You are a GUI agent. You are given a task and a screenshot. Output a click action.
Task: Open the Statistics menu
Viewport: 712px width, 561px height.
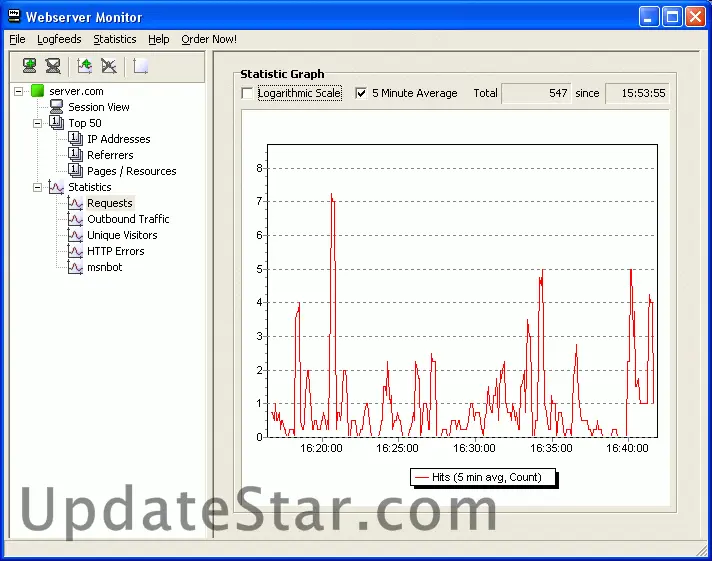(x=115, y=40)
